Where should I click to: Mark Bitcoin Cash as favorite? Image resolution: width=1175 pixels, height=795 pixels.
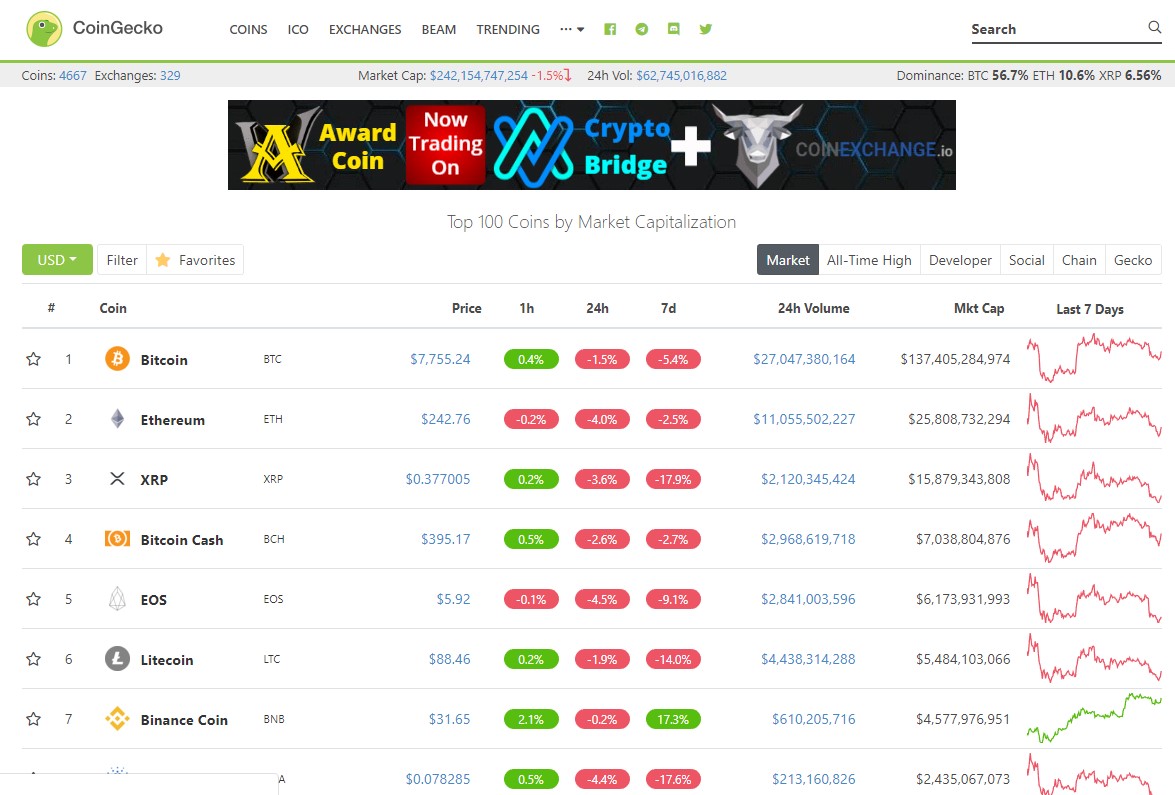pyautogui.click(x=33, y=539)
